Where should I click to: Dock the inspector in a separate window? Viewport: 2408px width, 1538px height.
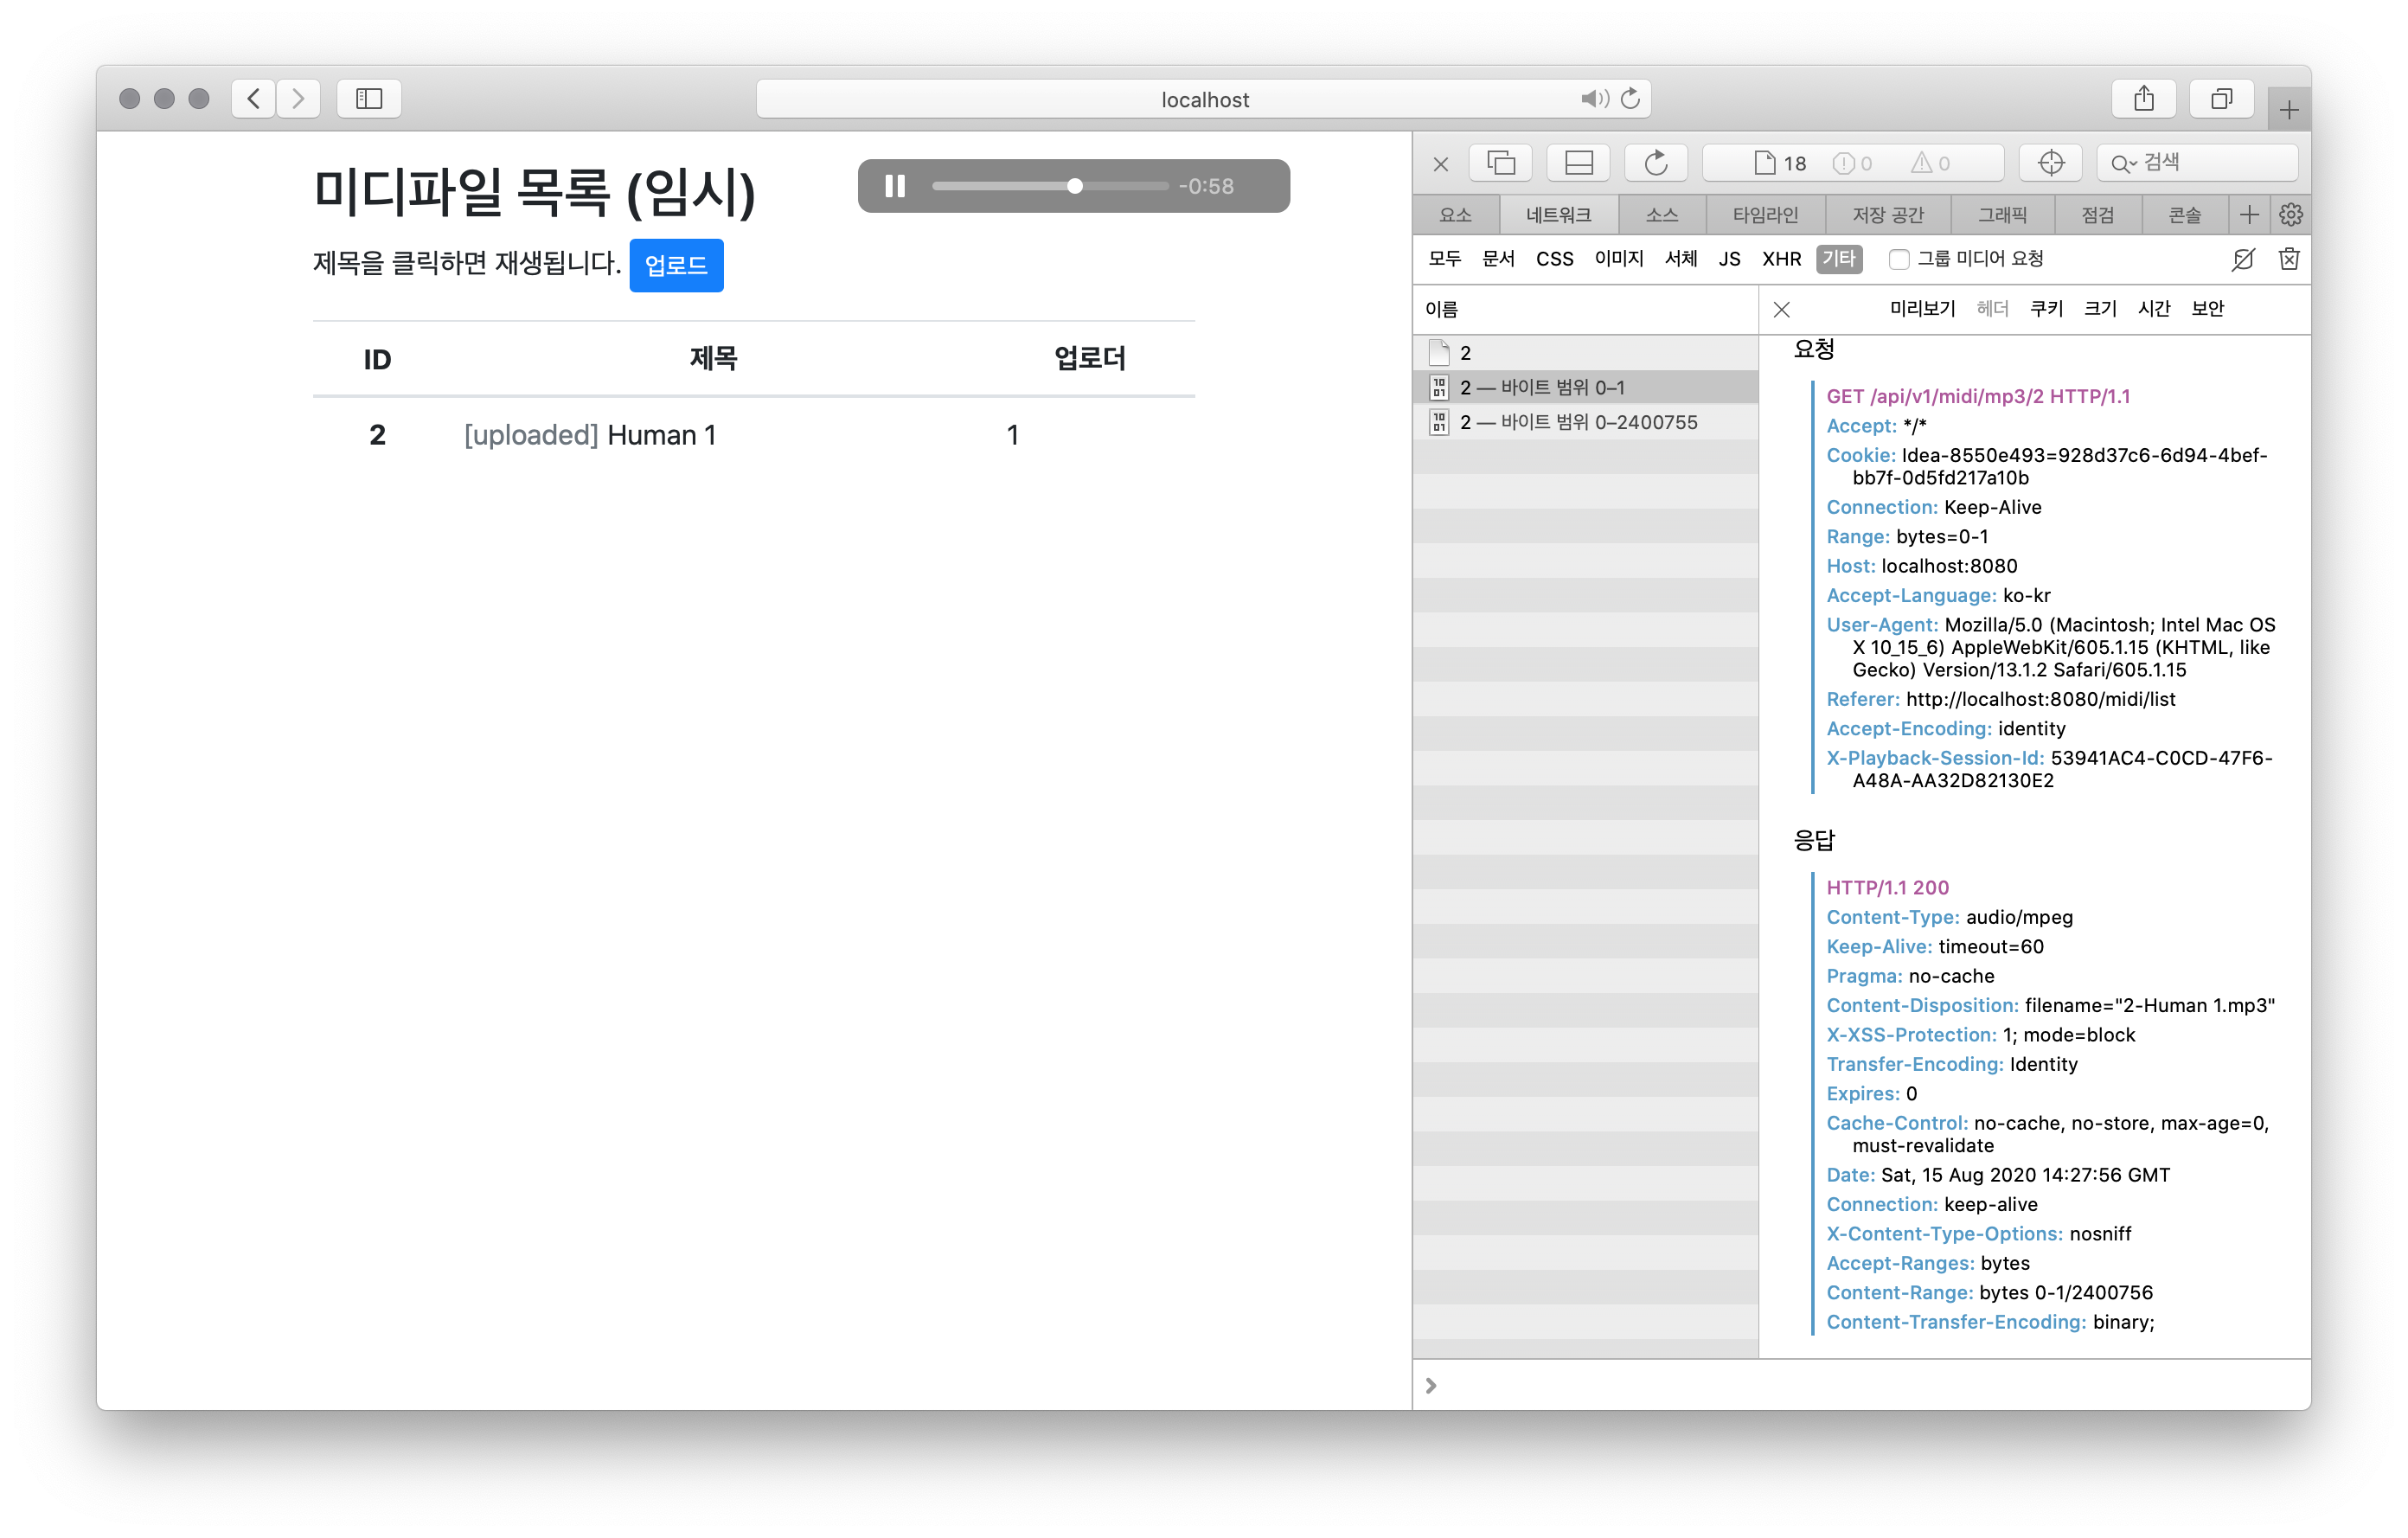click(x=1500, y=162)
